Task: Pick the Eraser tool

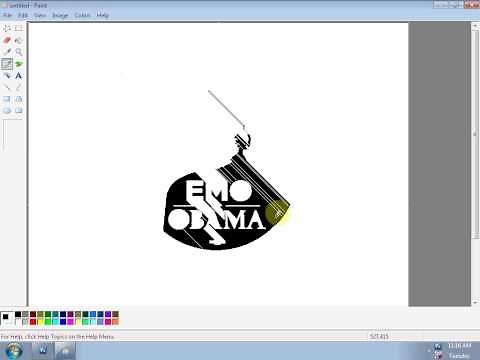Action: click(7, 40)
